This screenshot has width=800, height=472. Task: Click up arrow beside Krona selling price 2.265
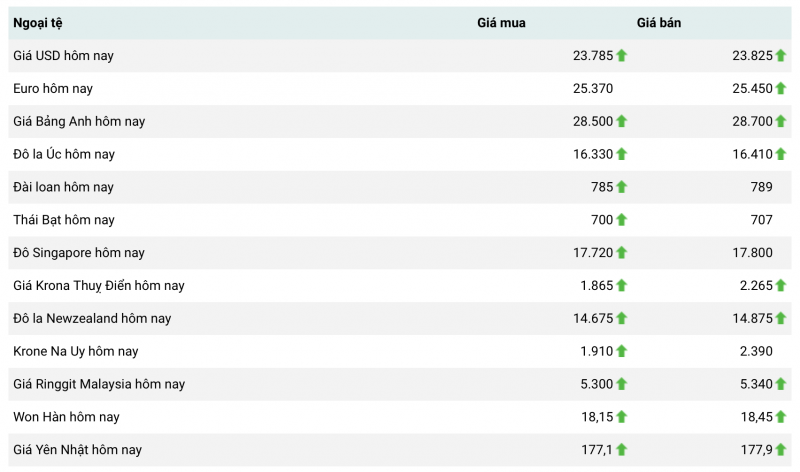781,286
